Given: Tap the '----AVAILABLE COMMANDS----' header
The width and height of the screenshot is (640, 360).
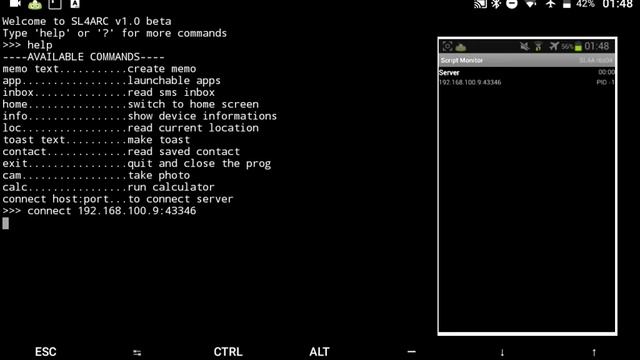Looking at the screenshot, I should point(84,57).
